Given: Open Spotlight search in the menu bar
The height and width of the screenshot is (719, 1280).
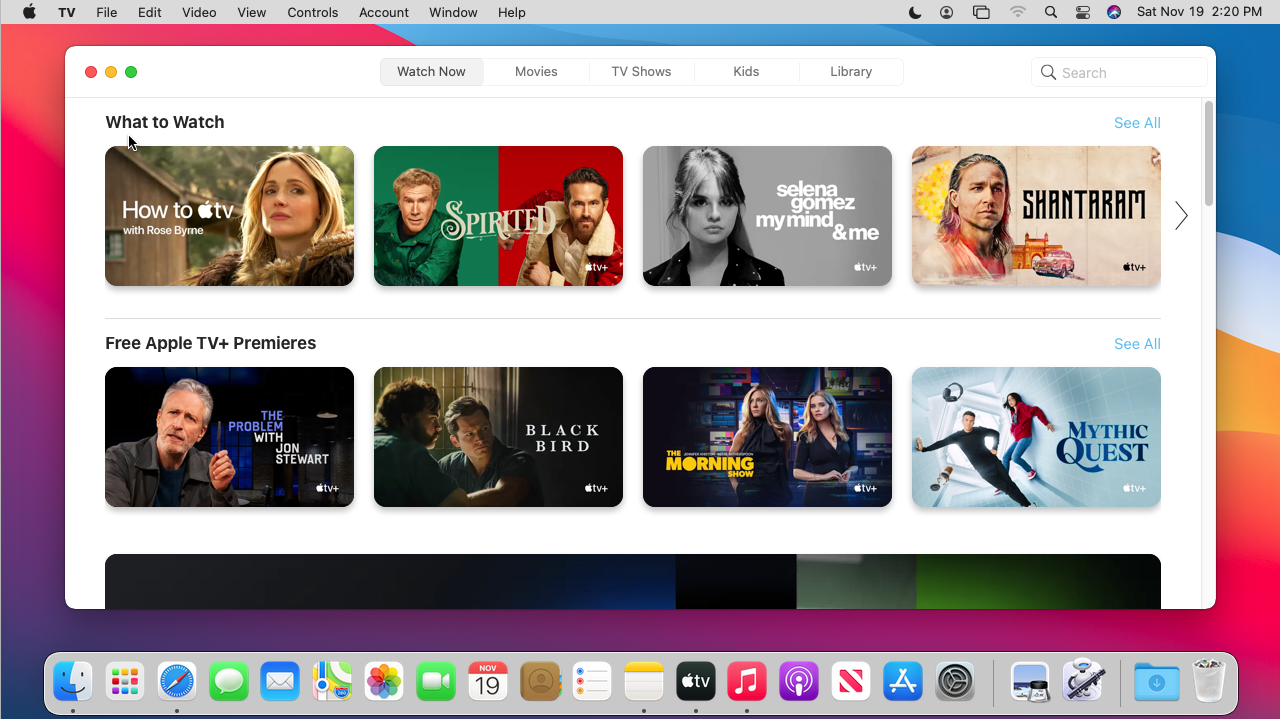Looking at the screenshot, I should 1050,12.
